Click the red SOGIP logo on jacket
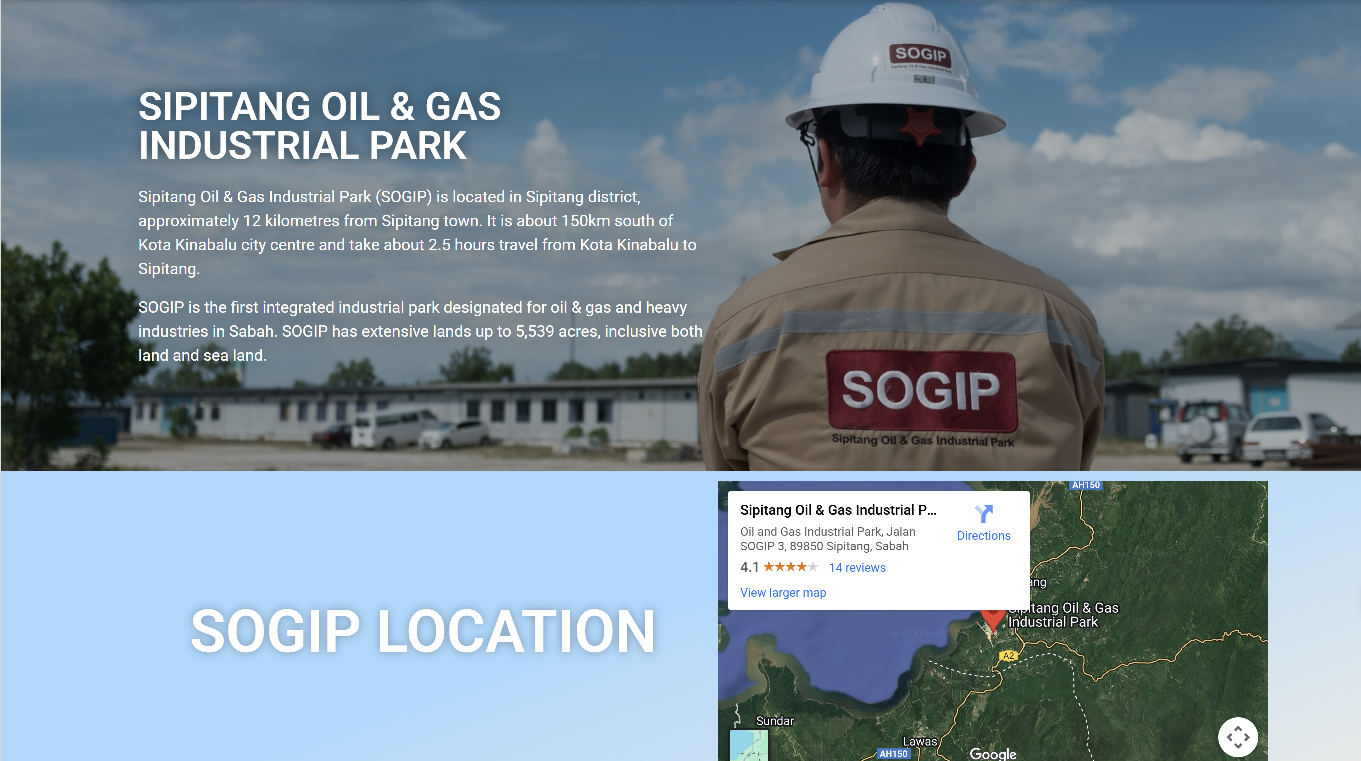Screen dimensions: 1361x761 [x=921, y=390]
